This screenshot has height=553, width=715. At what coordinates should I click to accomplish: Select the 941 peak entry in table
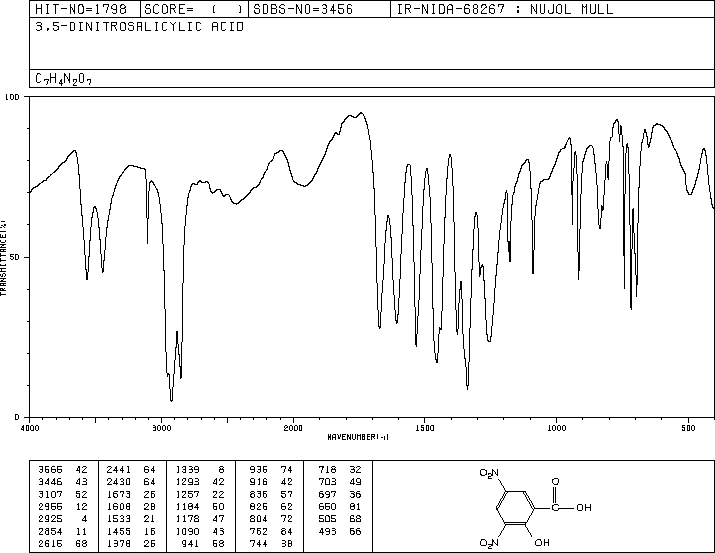pyautogui.click(x=202, y=543)
